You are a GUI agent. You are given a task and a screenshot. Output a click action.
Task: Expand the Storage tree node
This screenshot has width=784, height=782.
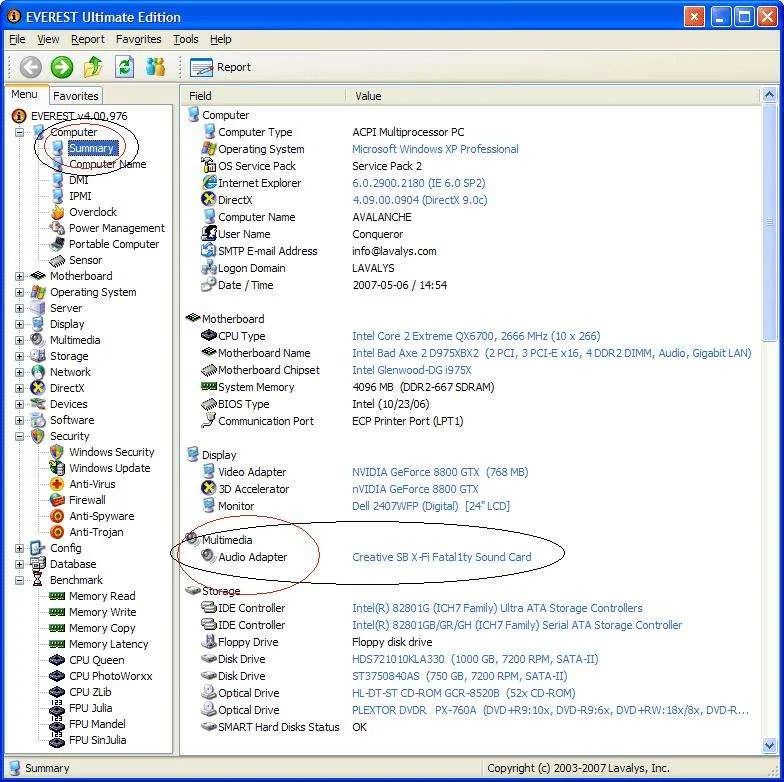tap(19, 356)
